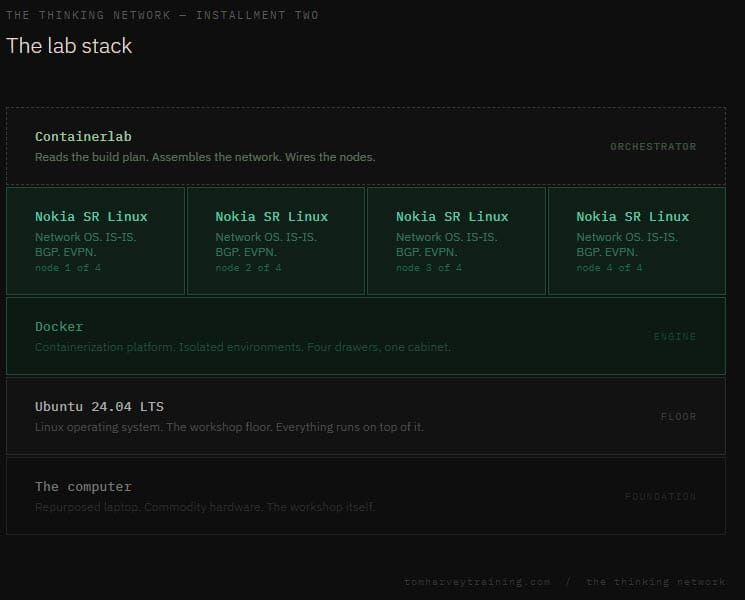The width and height of the screenshot is (745, 600).
Task: Click the ORCHESTRATOR label
Action: tap(653, 146)
